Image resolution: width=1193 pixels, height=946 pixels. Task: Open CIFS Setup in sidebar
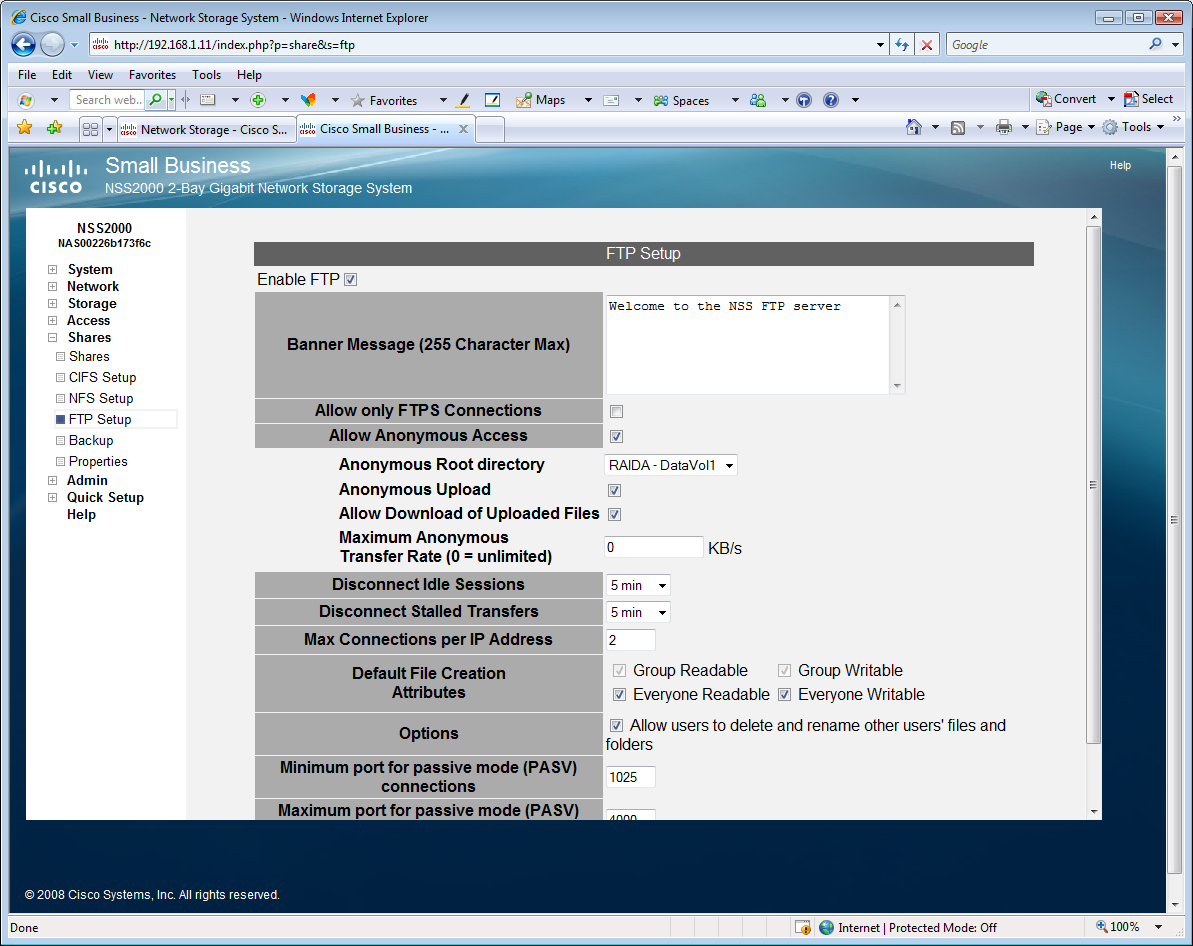[102, 377]
